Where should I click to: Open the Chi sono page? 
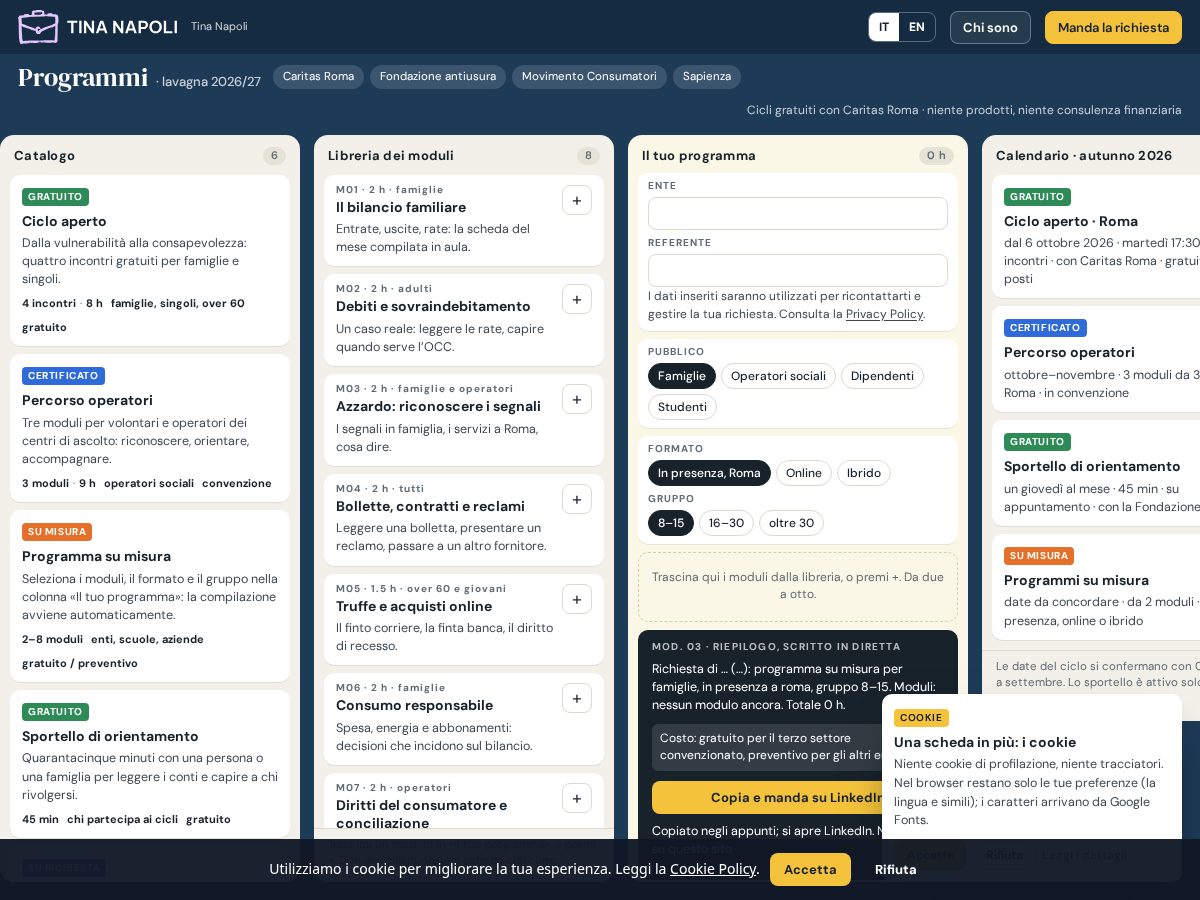(x=990, y=27)
